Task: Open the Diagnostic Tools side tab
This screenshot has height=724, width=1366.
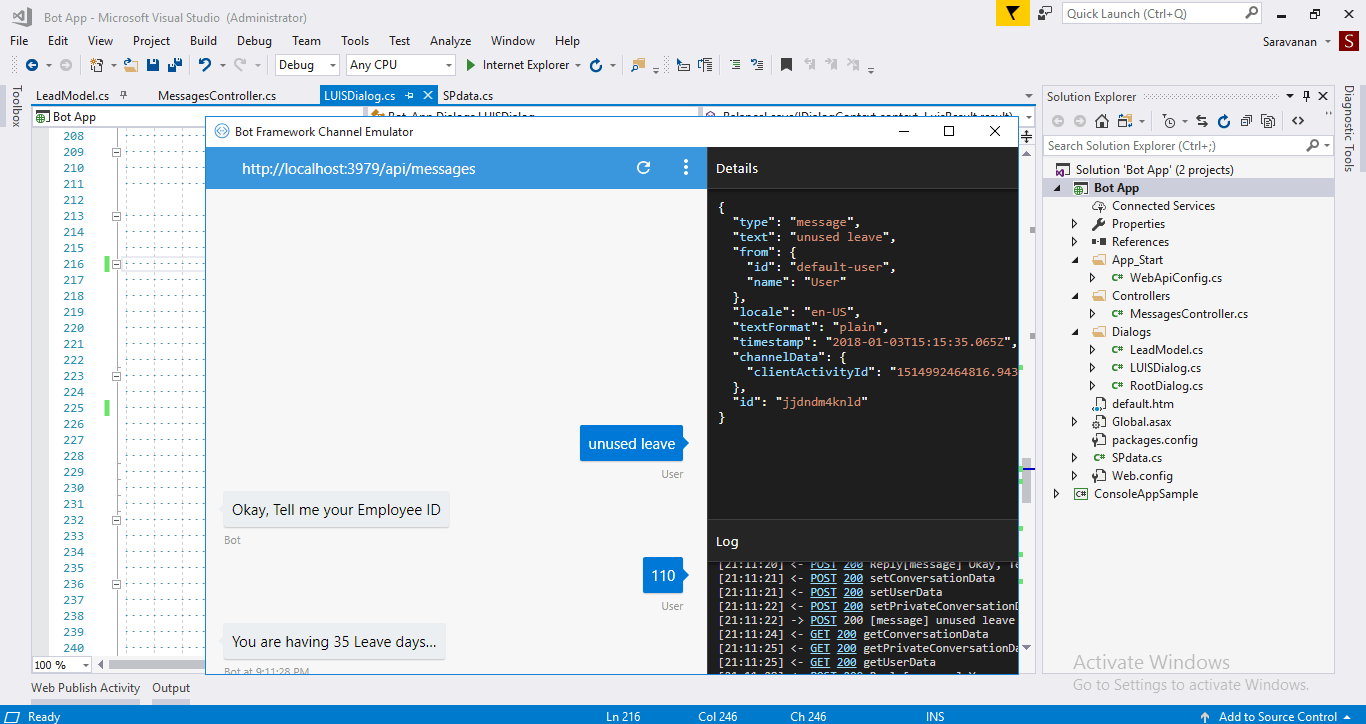Action: pos(1349,129)
